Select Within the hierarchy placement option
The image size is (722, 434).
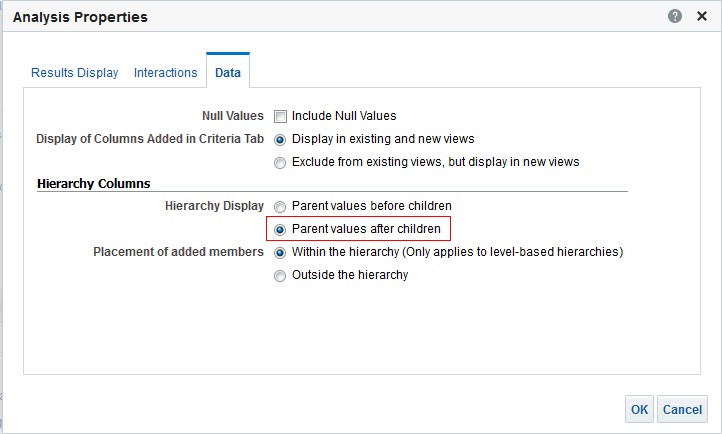point(281,252)
